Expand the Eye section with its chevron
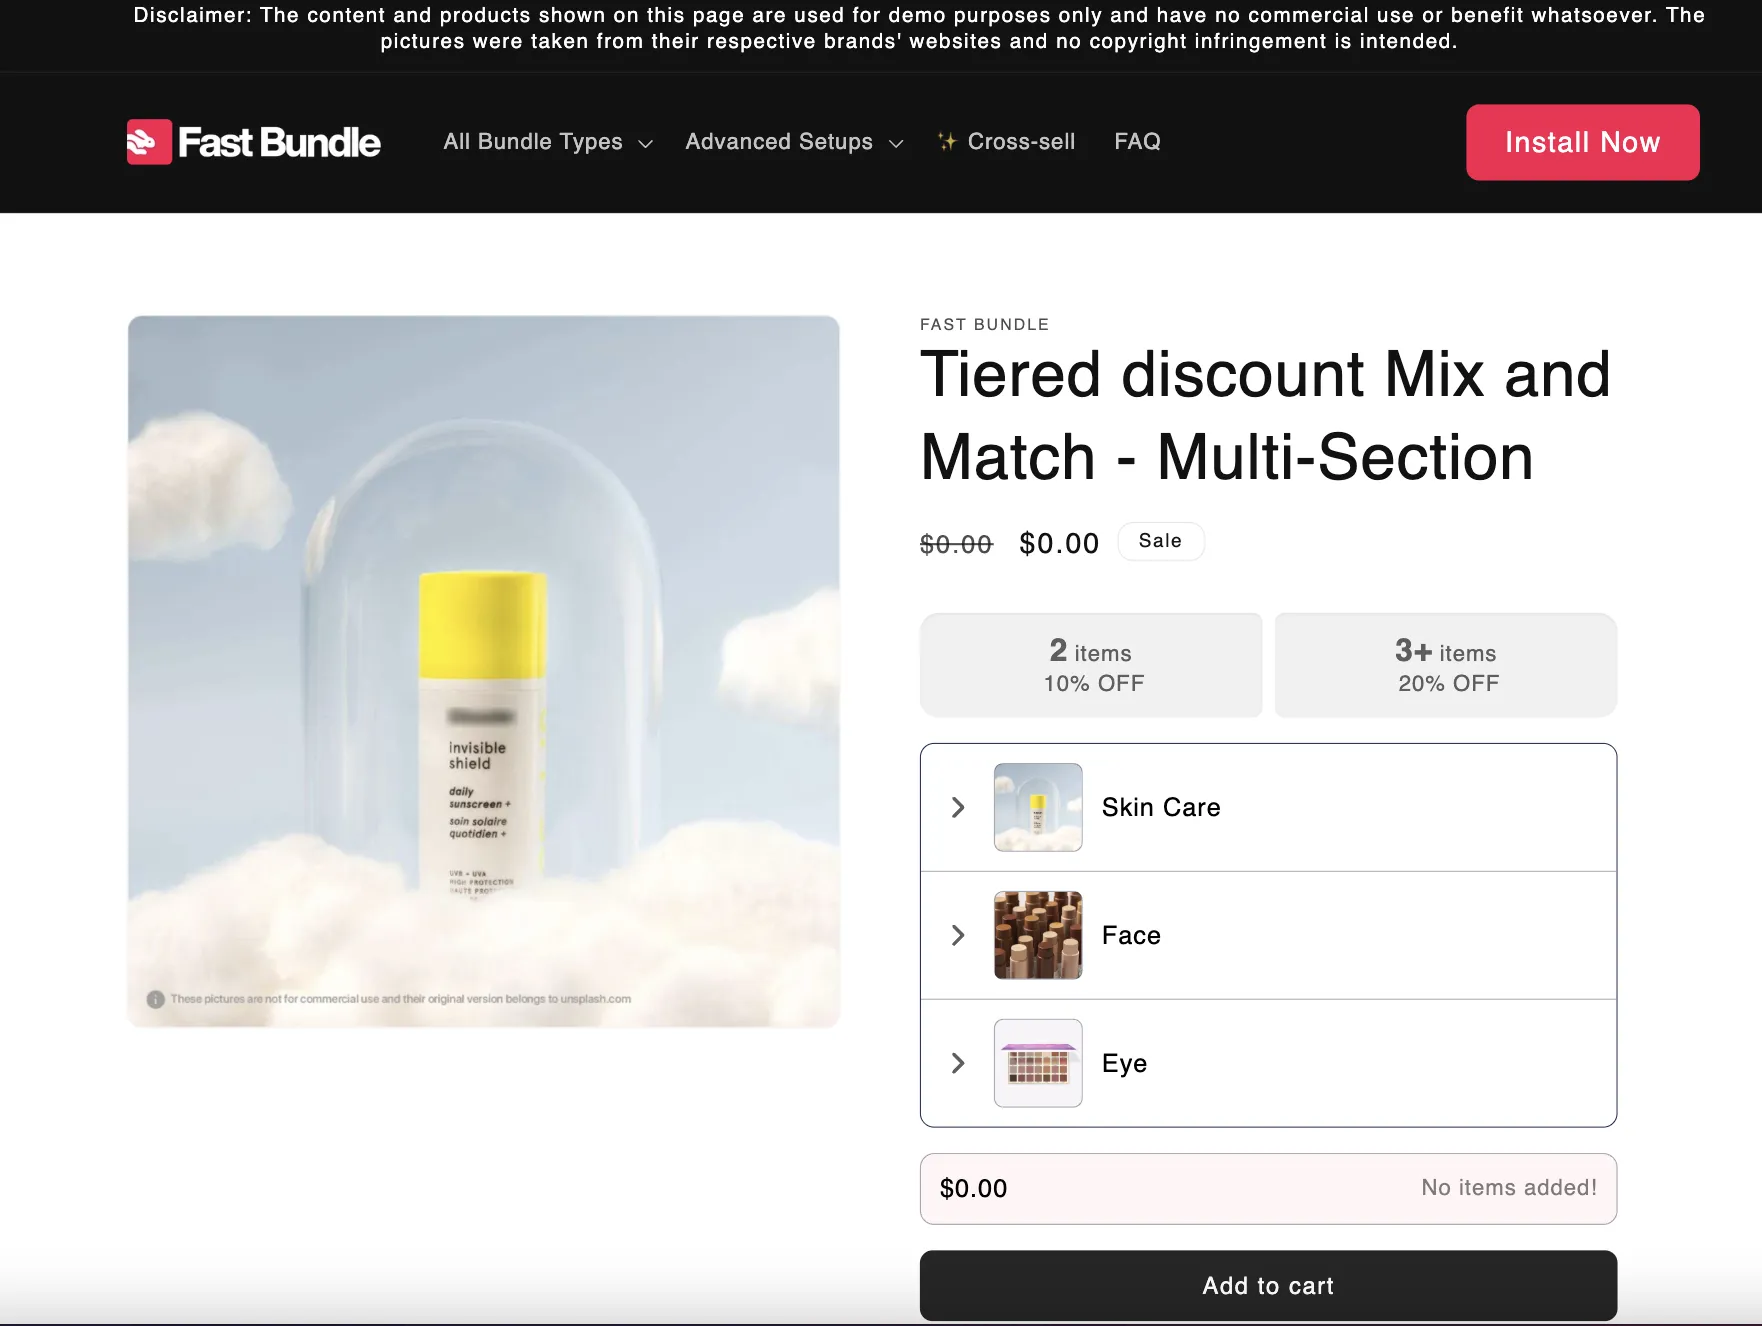Image resolution: width=1762 pixels, height=1326 pixels. [x=957, y=1063]
